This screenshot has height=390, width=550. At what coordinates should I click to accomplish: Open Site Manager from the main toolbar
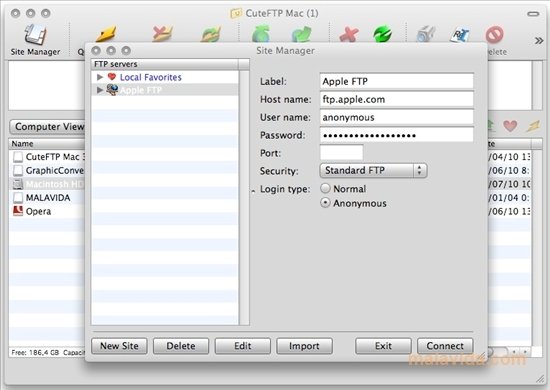tap(35, 39)
